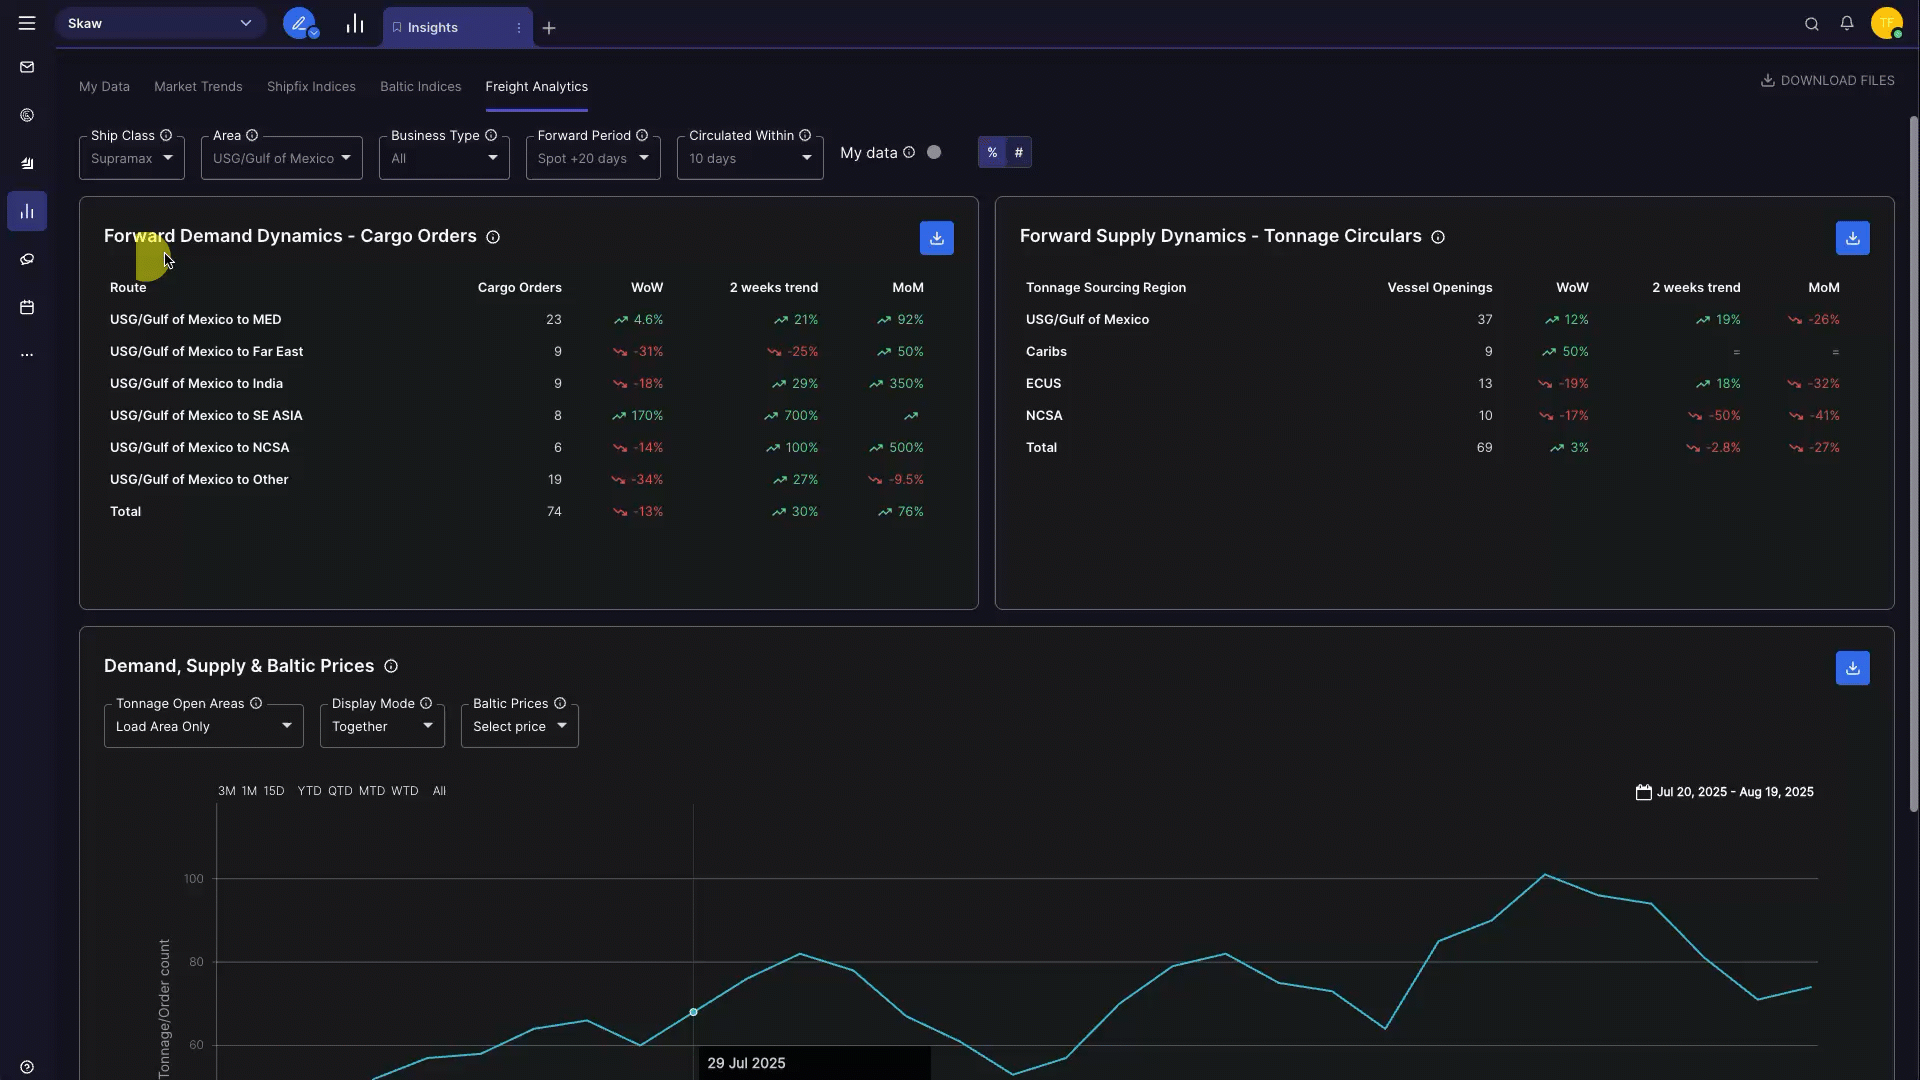Select the % percentage display mode
Image resolution: width=1920 pixels, height=1080 pixels.
click(x=992, y=152)
